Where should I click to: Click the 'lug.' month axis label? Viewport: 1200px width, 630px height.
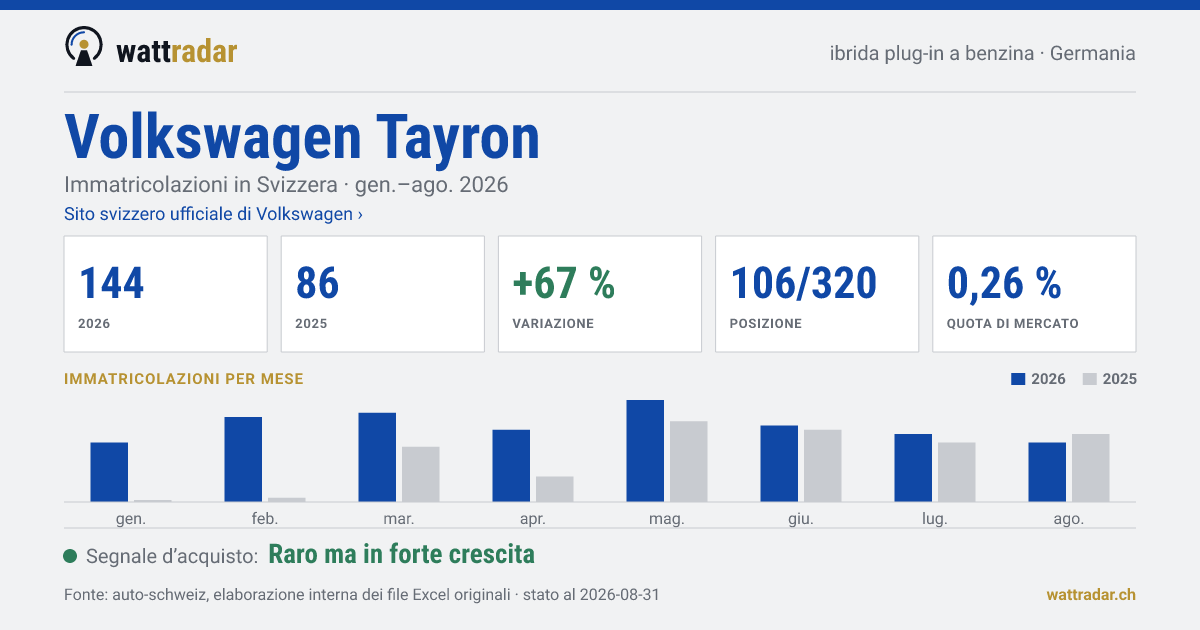[x=935, y=519]
